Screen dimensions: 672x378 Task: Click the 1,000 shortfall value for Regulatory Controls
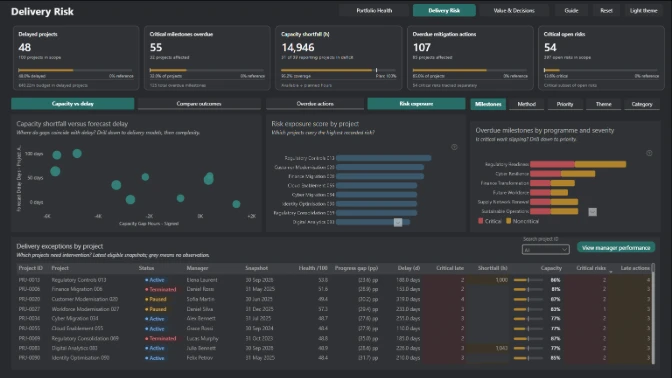pyautogui.click(x=501, y=280)
